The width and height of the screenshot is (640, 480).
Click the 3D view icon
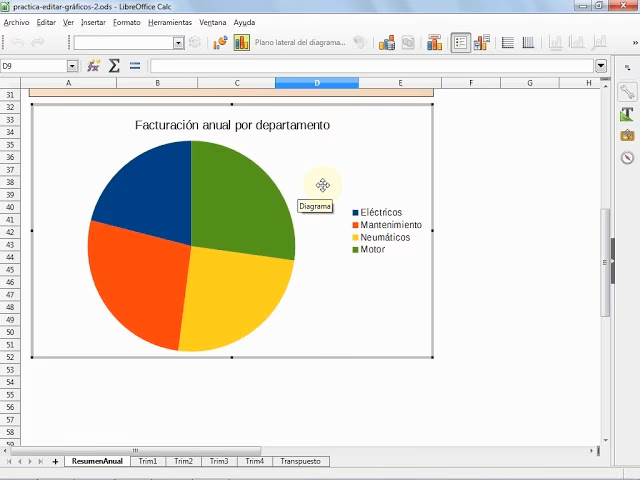coord(360,42)
